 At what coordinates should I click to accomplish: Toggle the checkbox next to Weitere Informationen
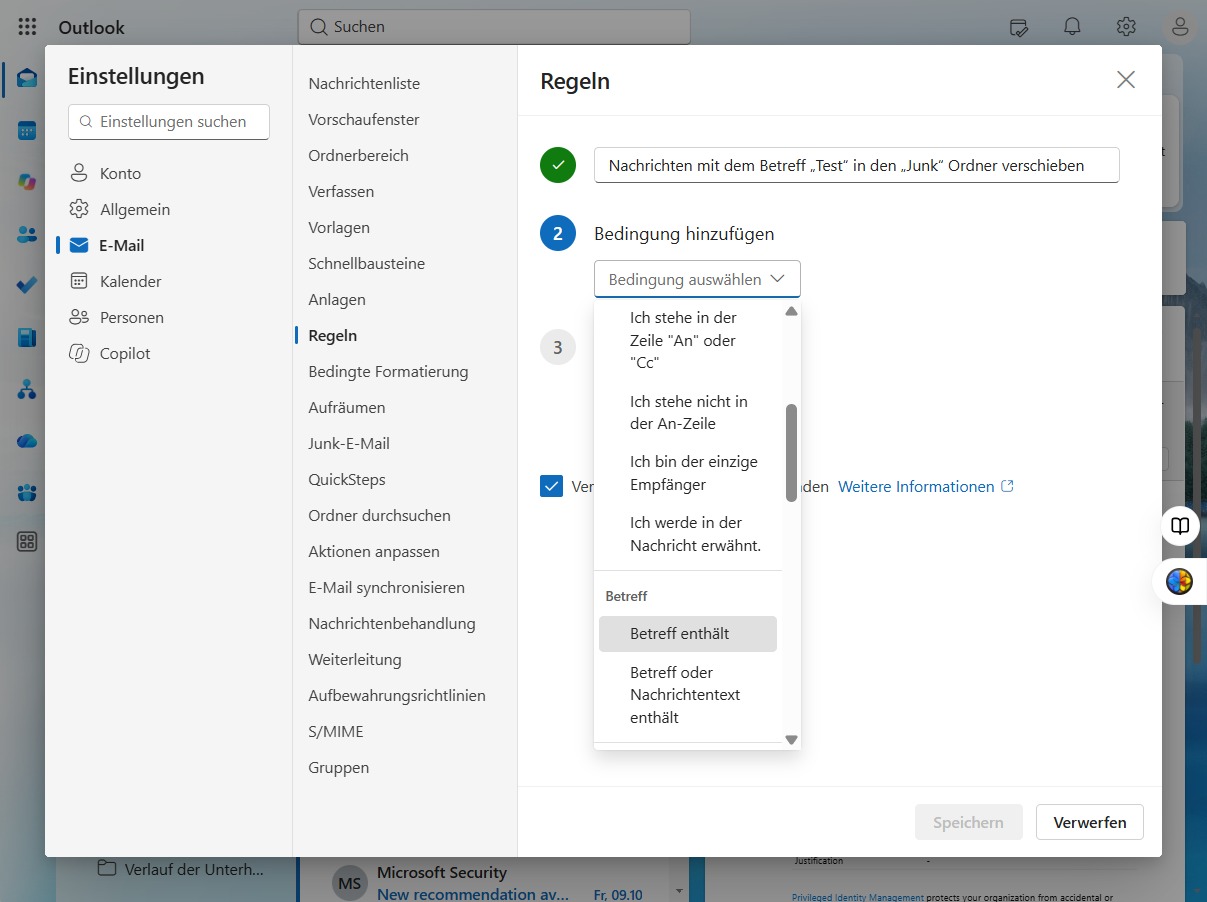(x=551, y=486)
